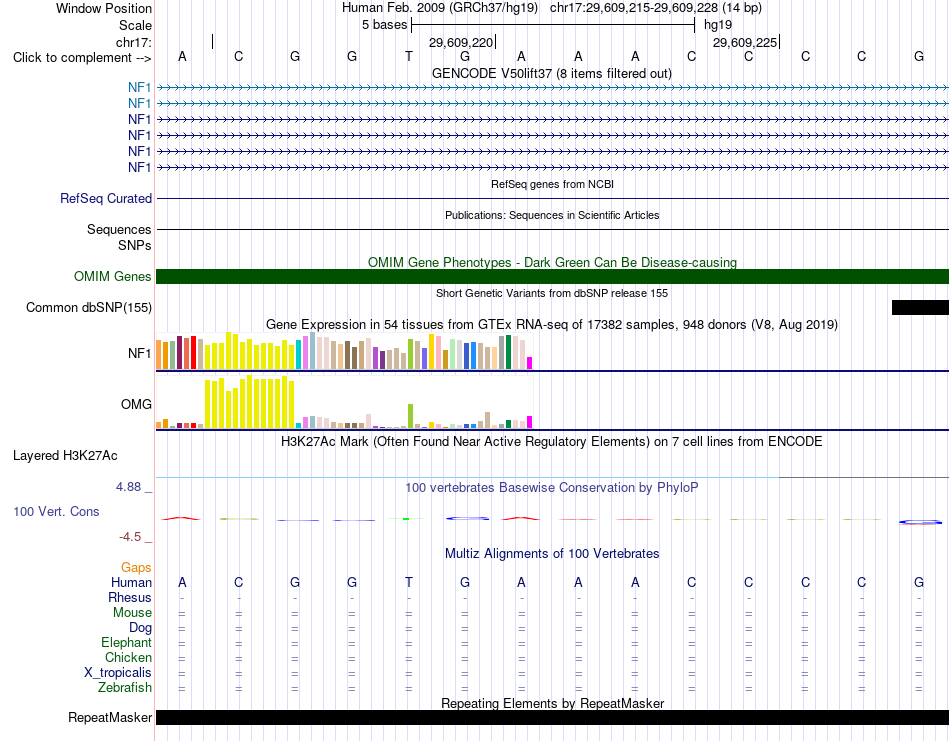Click T base in the Human alignment row
950x741 pixels.
(x=409, y=583)
